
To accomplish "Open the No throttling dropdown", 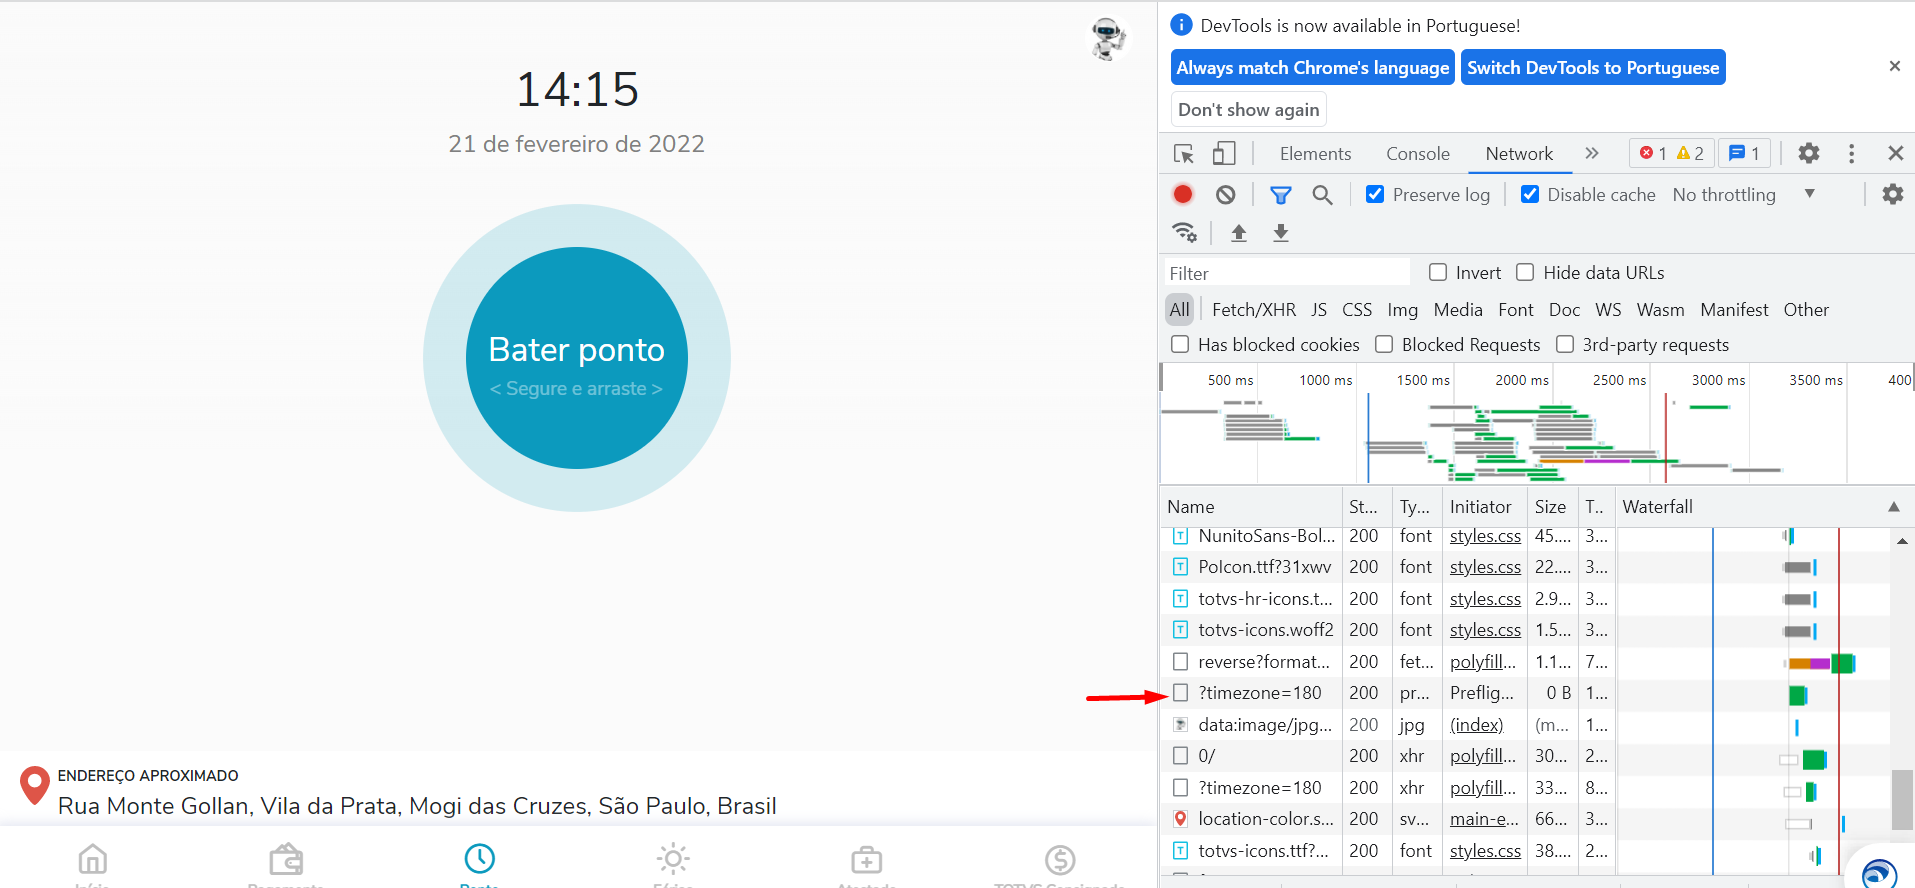I will pyautogui.click(x=1744, y=194).
